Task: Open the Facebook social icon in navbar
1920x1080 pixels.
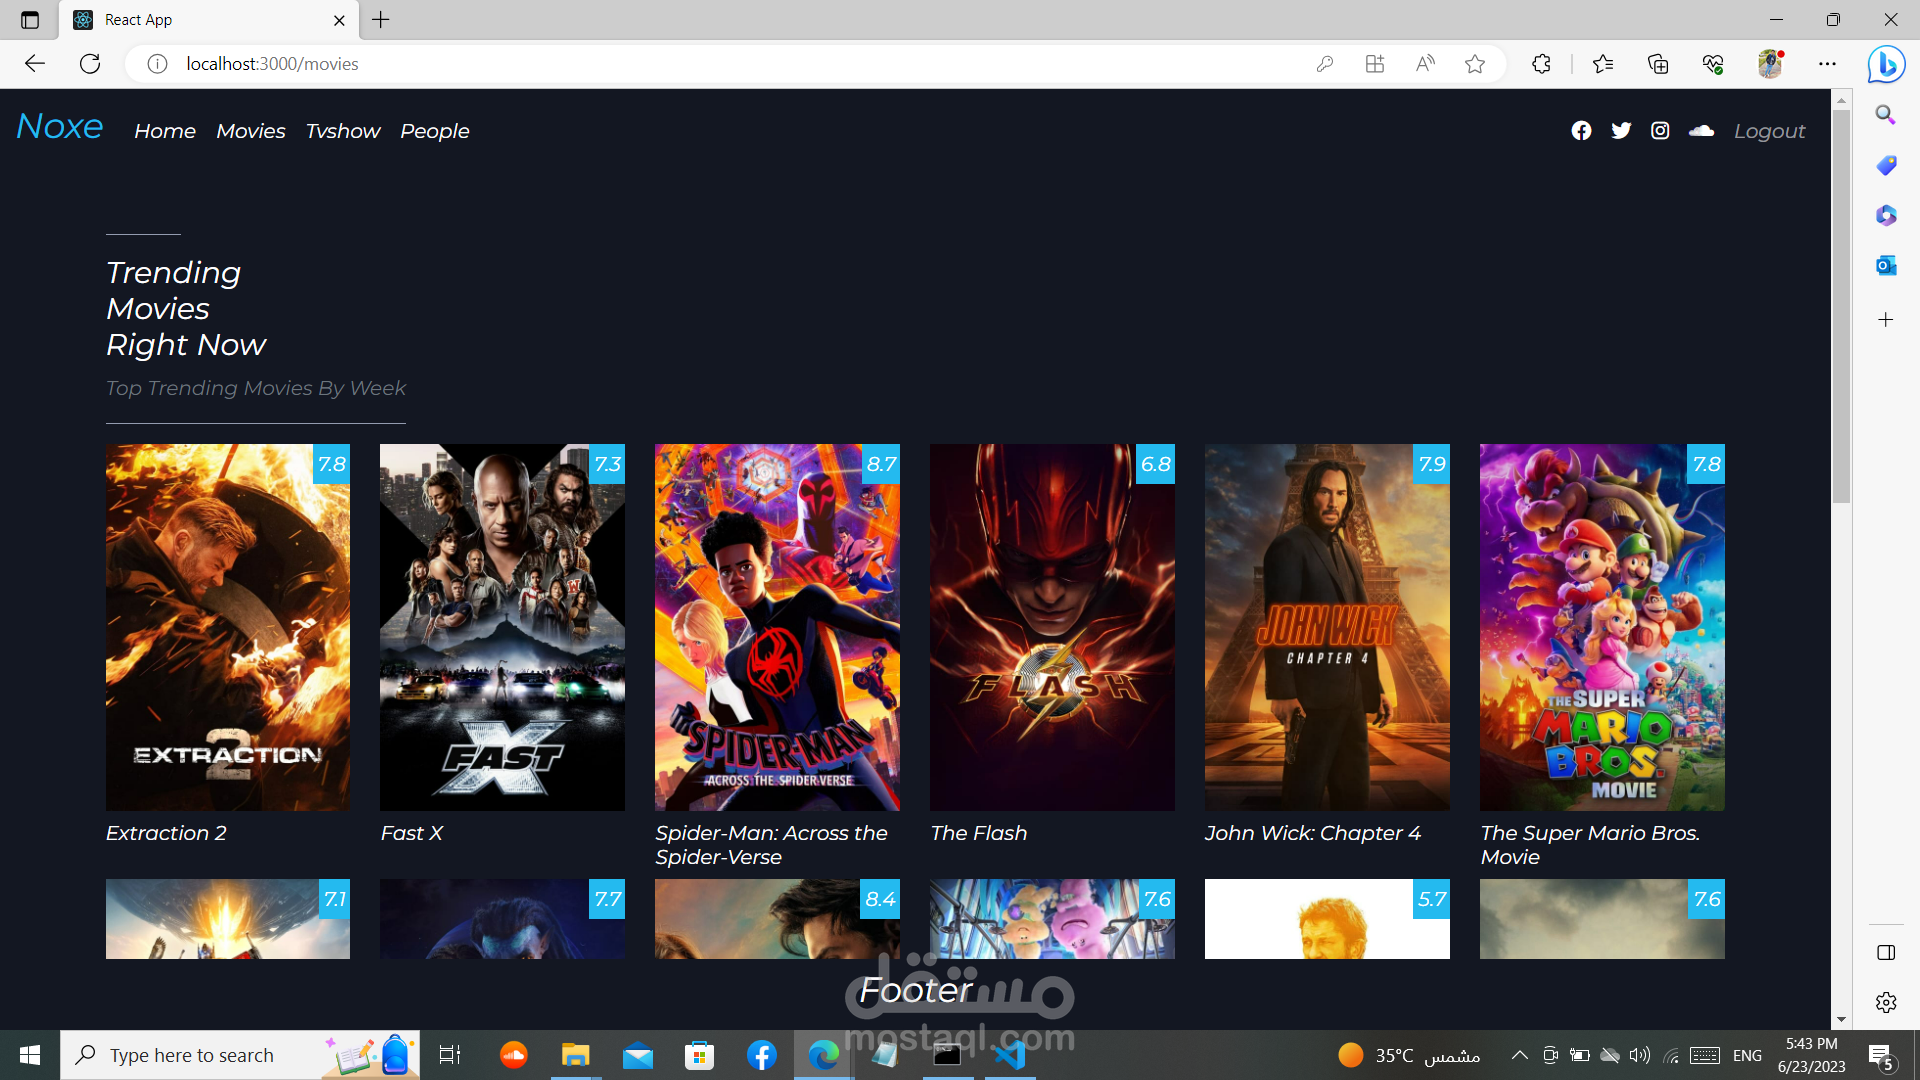Action: (x=1581, y=131)
